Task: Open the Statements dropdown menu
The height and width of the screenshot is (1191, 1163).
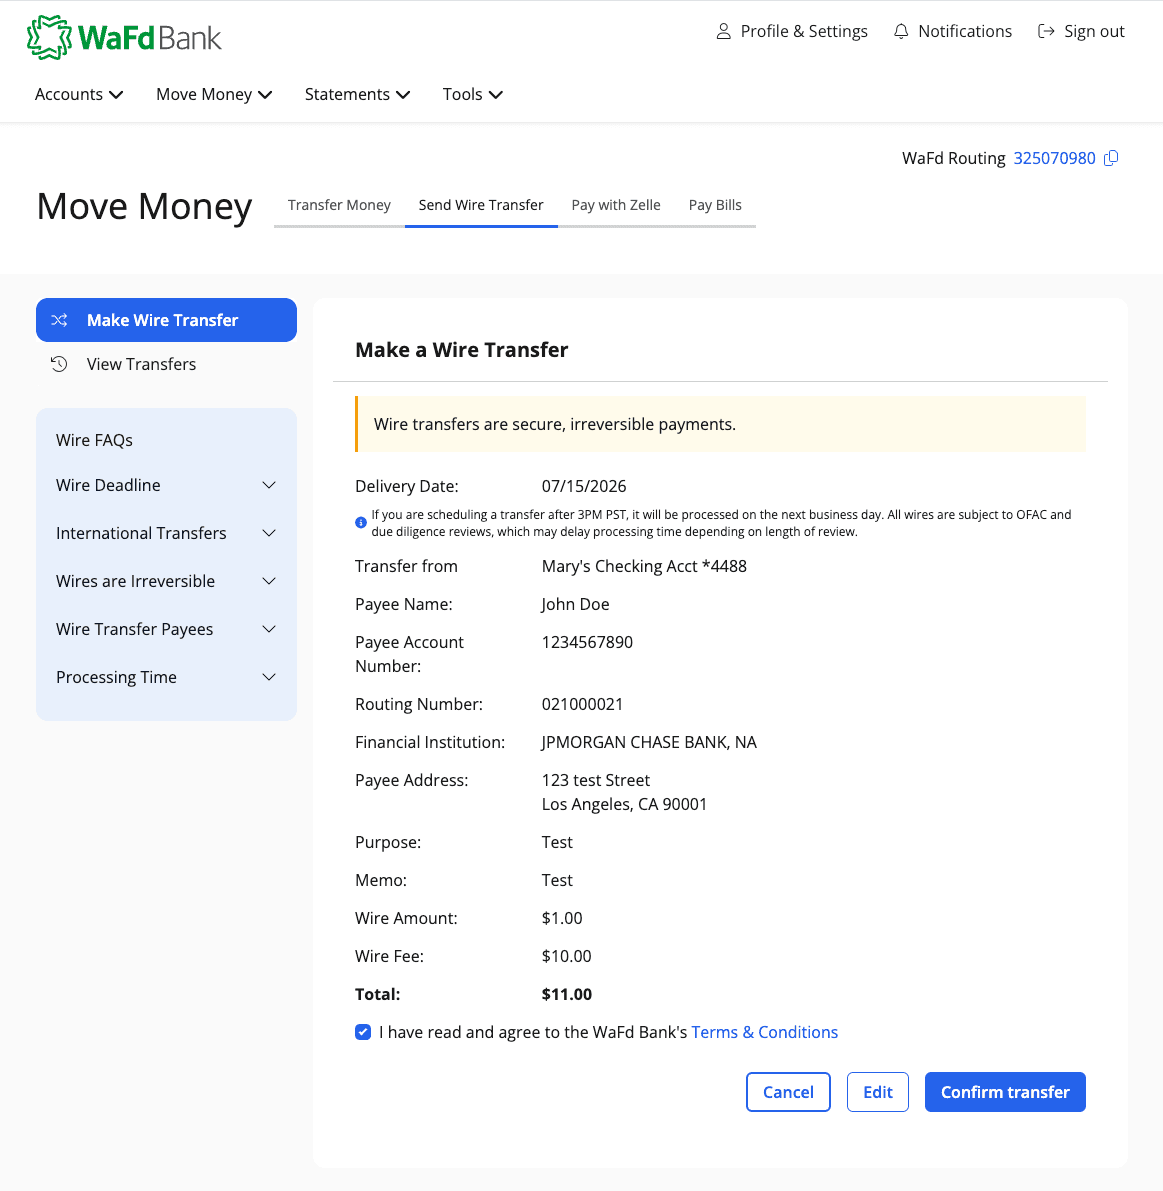Action: point(358,94)
